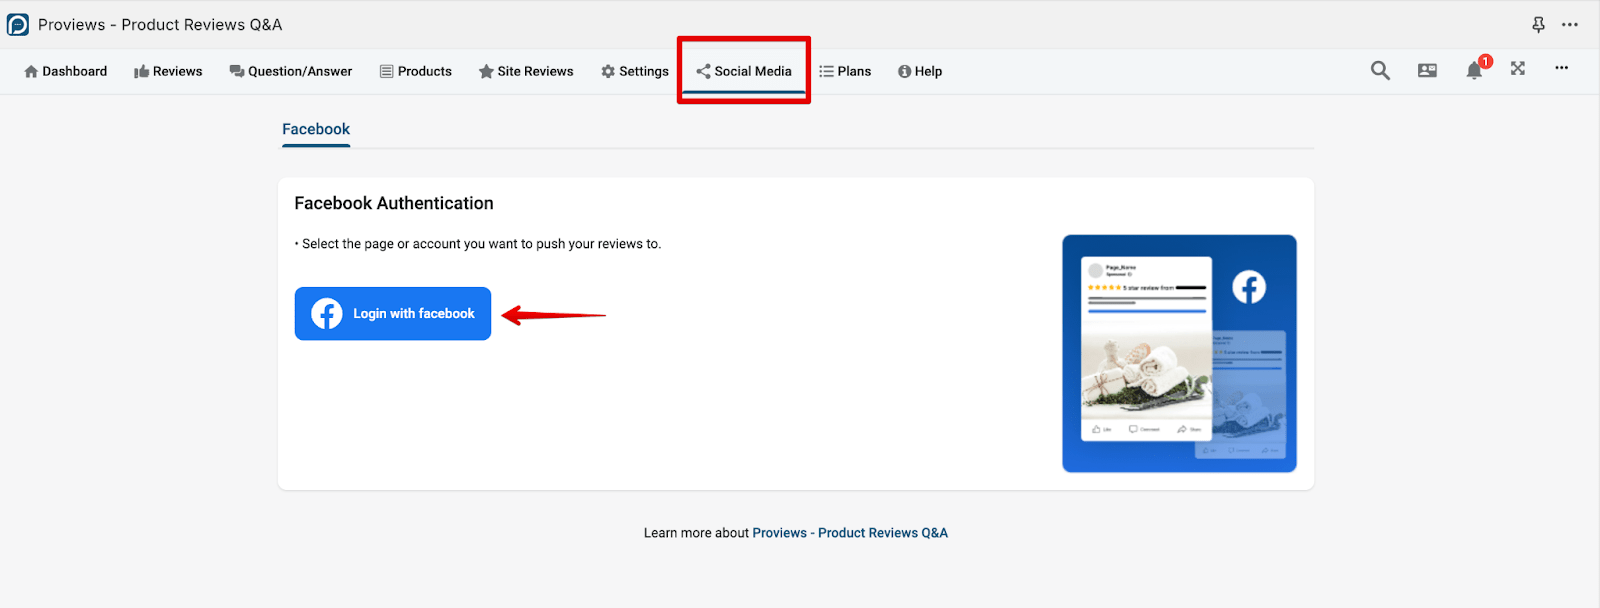The height and width of the screenshot is (608, 1600).
Task: Open the Settings menu item
Action: coord(635,71)
